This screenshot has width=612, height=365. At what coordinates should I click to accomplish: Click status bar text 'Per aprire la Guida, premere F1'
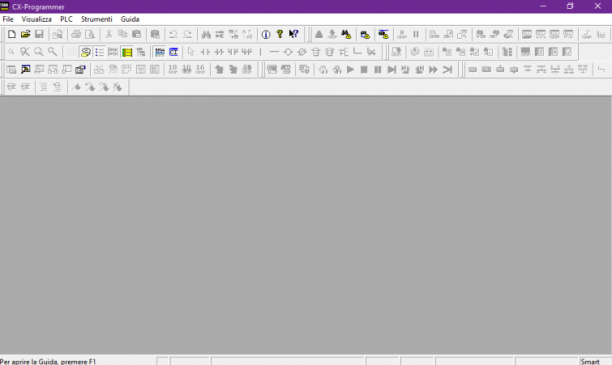[x=48, y=361]
